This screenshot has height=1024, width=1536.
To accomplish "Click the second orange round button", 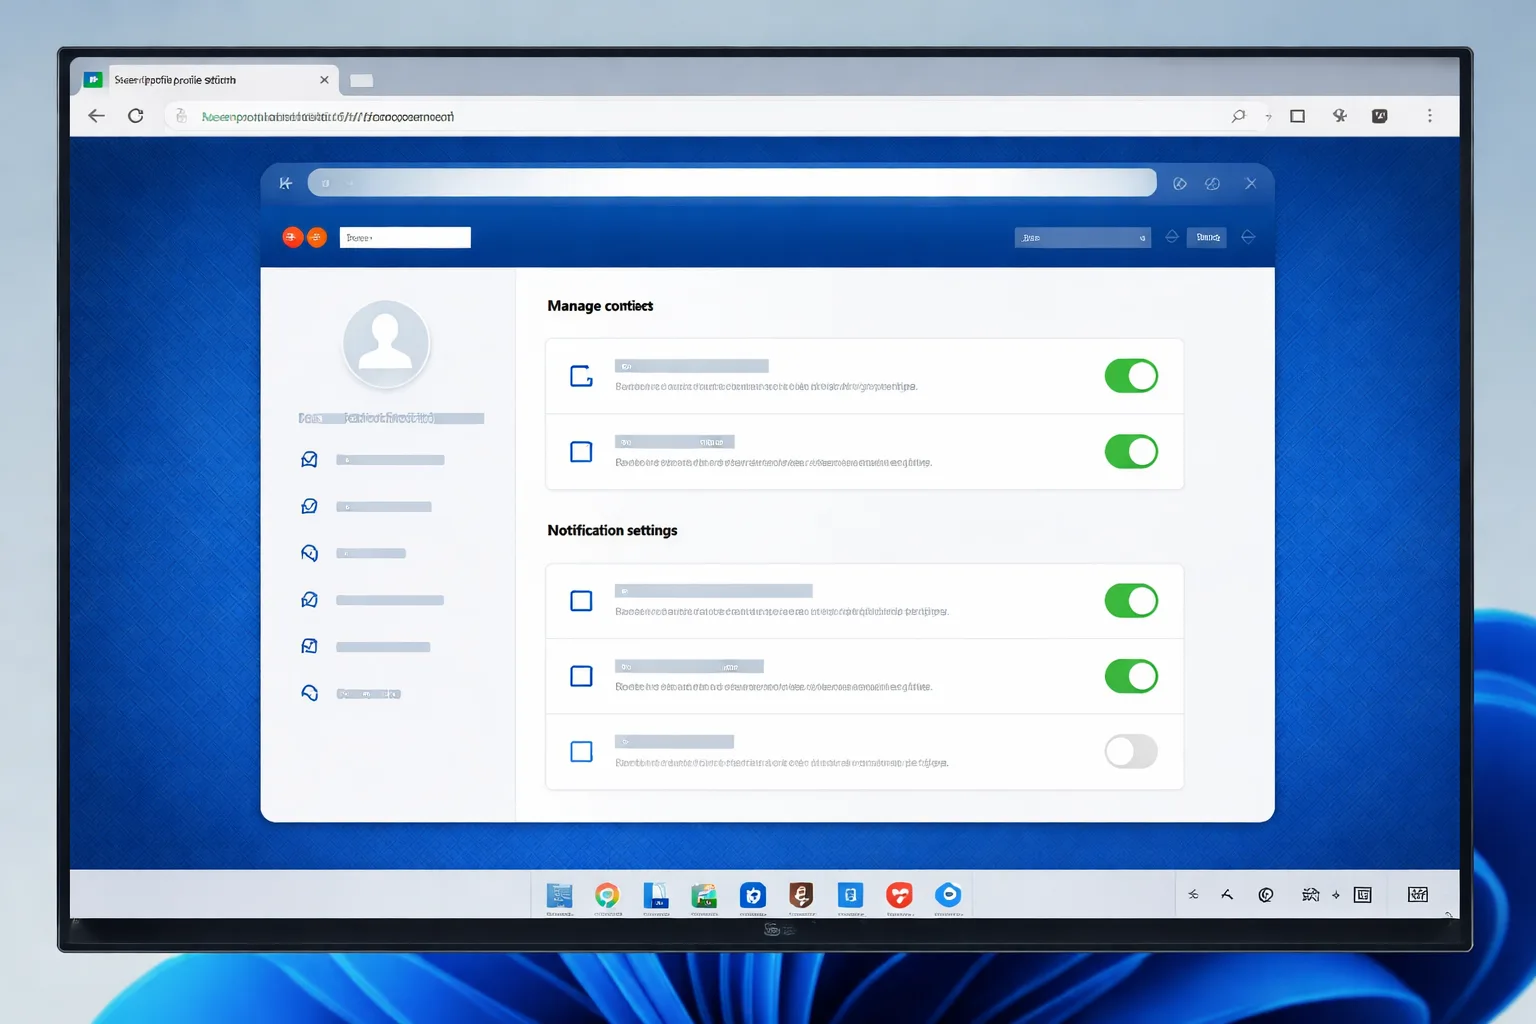I will click(x=316, y=237).
